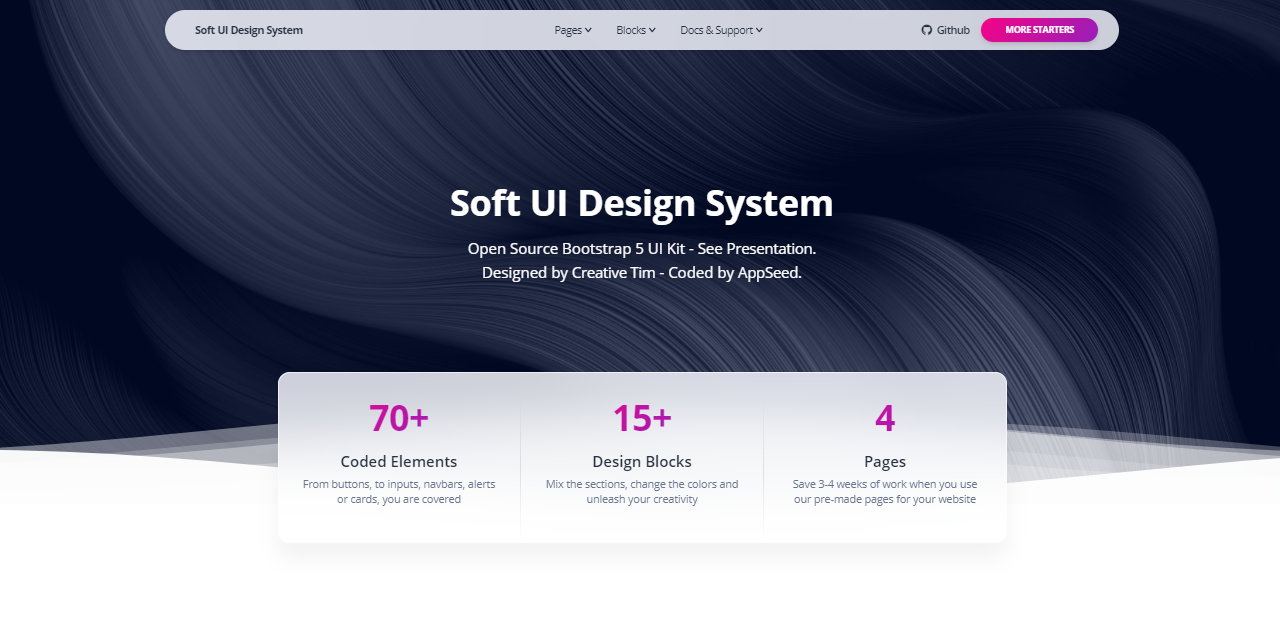Click the Design Blocks card description
This screenshot has width=1280, height=640.
coord(641,491)
